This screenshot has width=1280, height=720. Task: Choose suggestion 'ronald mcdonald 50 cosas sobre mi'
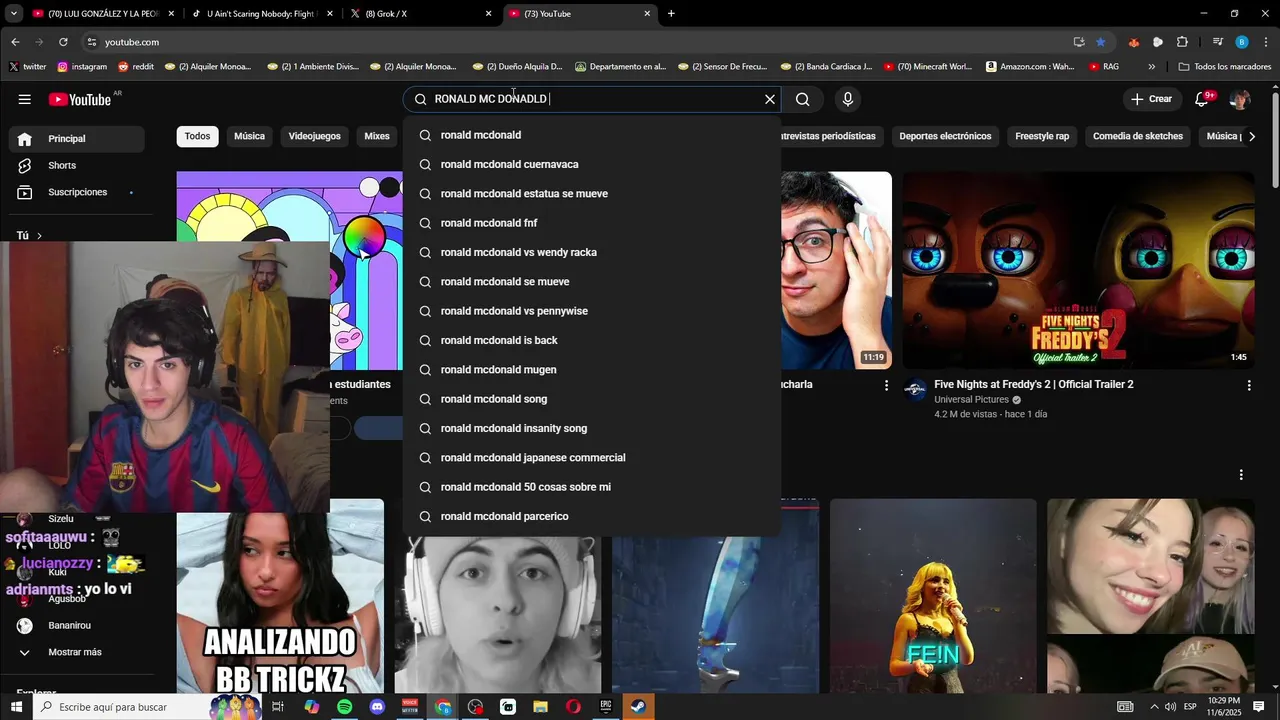tap(592, 487)
